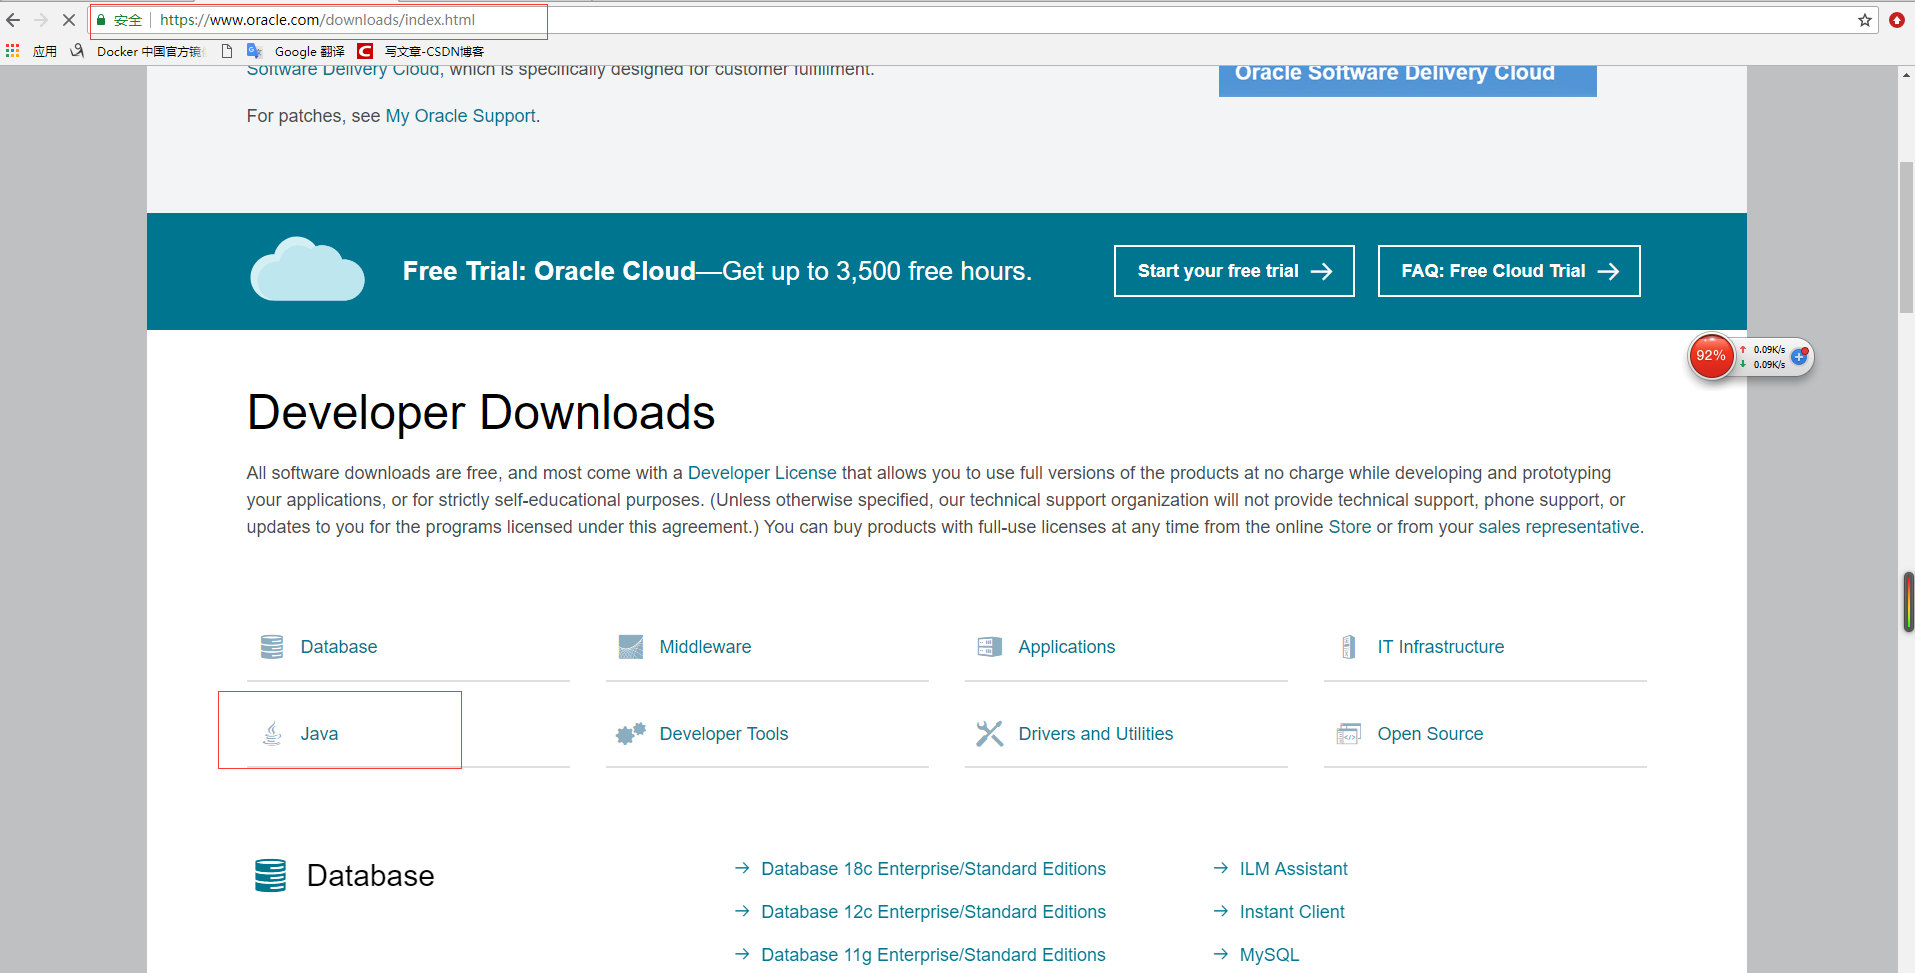Open Database 11g Enterprise/Standard Editions link
Screen dimensions: 1915x973
[933, 955]
